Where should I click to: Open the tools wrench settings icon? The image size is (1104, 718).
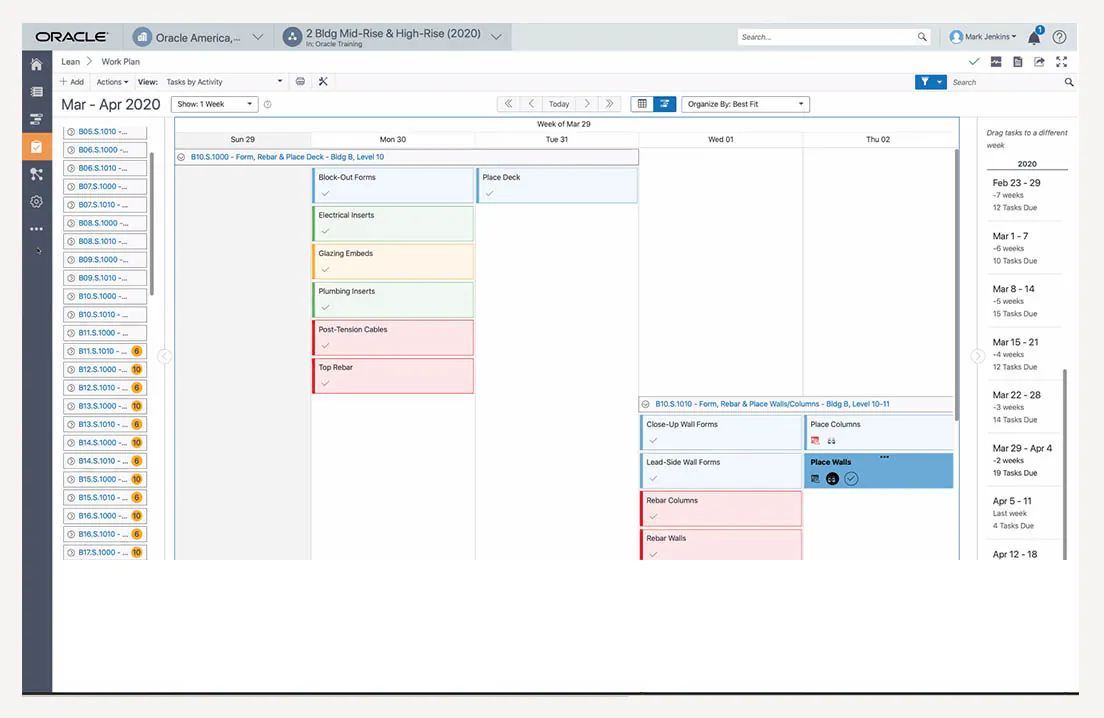(323, 82)
